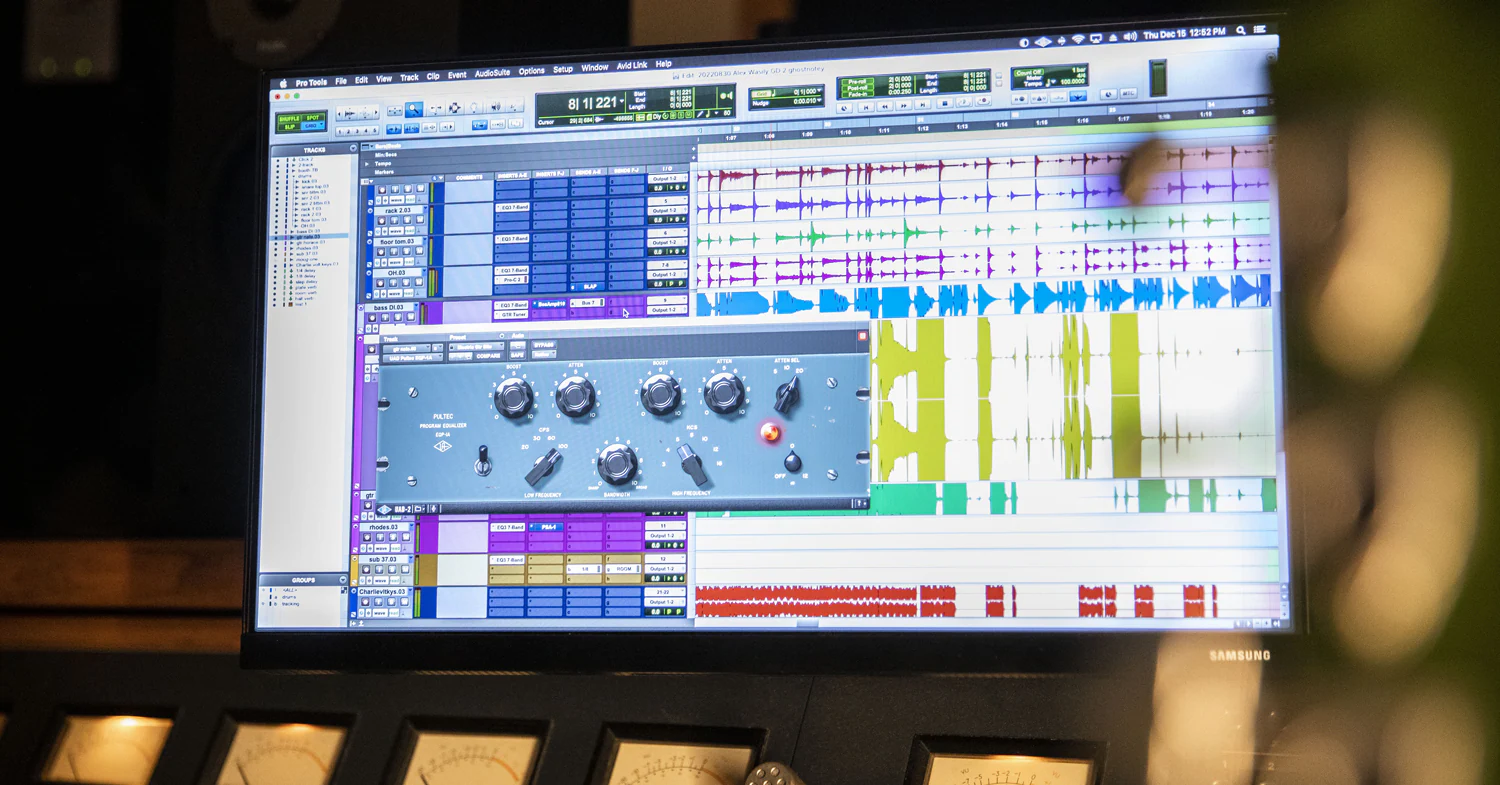Click low-frequency BOOST knob on Pultec
The image size is (1500, 785).
coord(514,397)
